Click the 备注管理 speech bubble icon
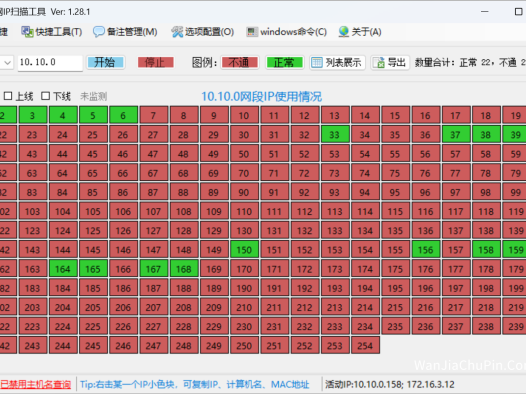Viewport: 526px width, 394px height. (99, 32)
